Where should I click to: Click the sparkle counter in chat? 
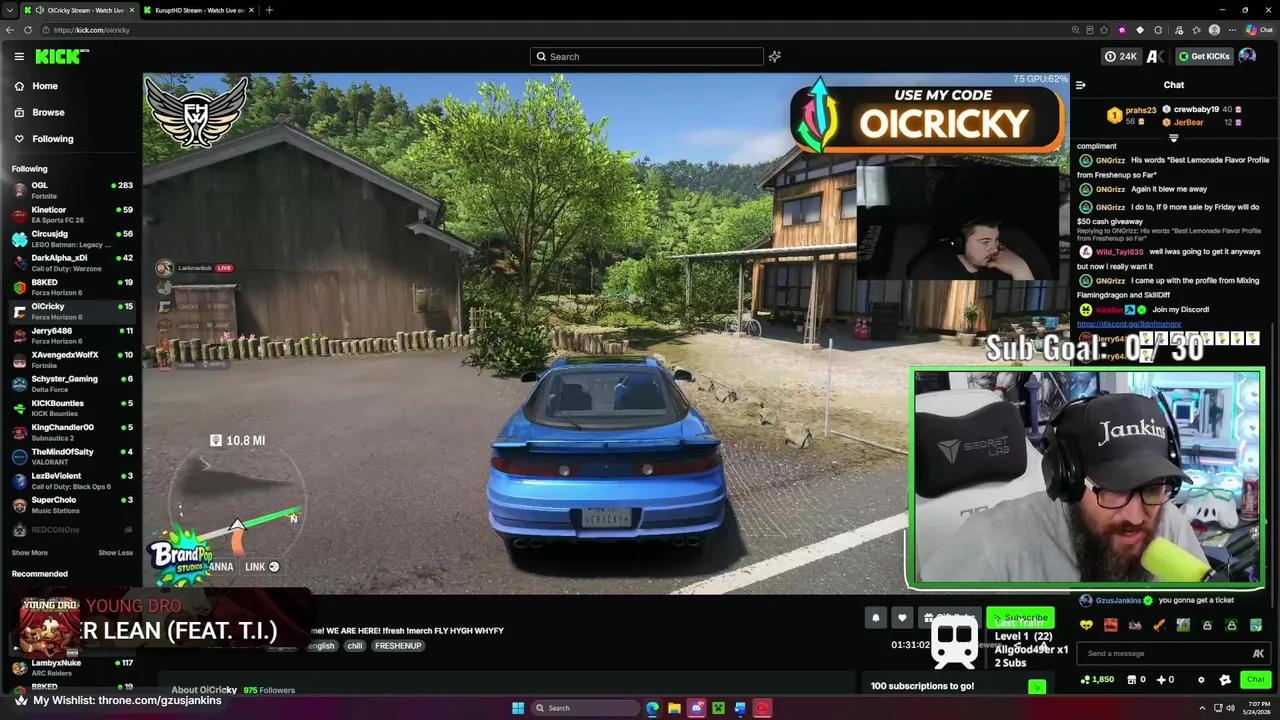(1165, 680)
